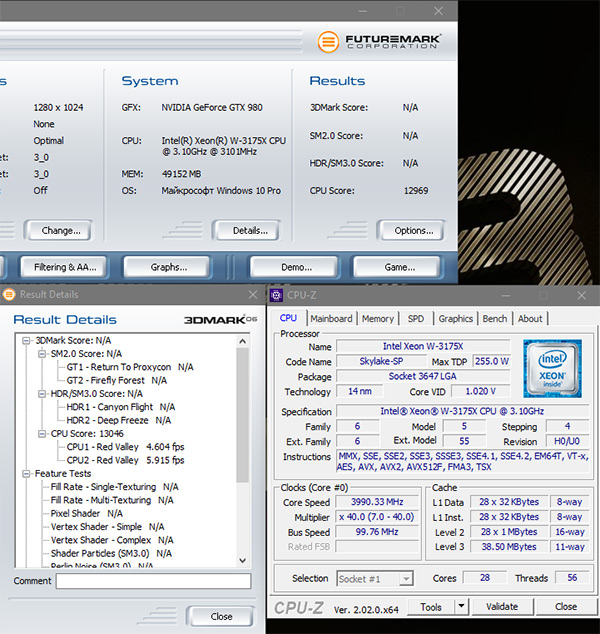Launch the Game... button
The width and height of the screenshot is (600, 634).
point(399,267)
